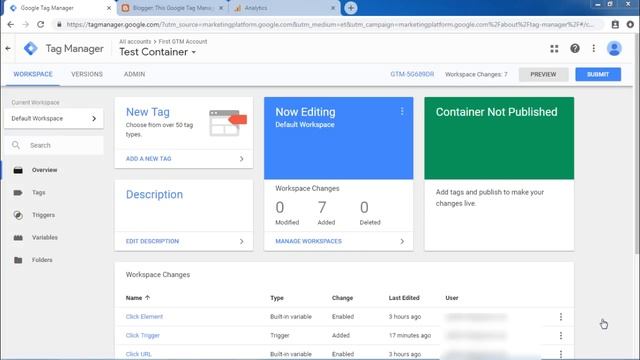
Task: Sort by the Name column header
Action: pos(138,298)
